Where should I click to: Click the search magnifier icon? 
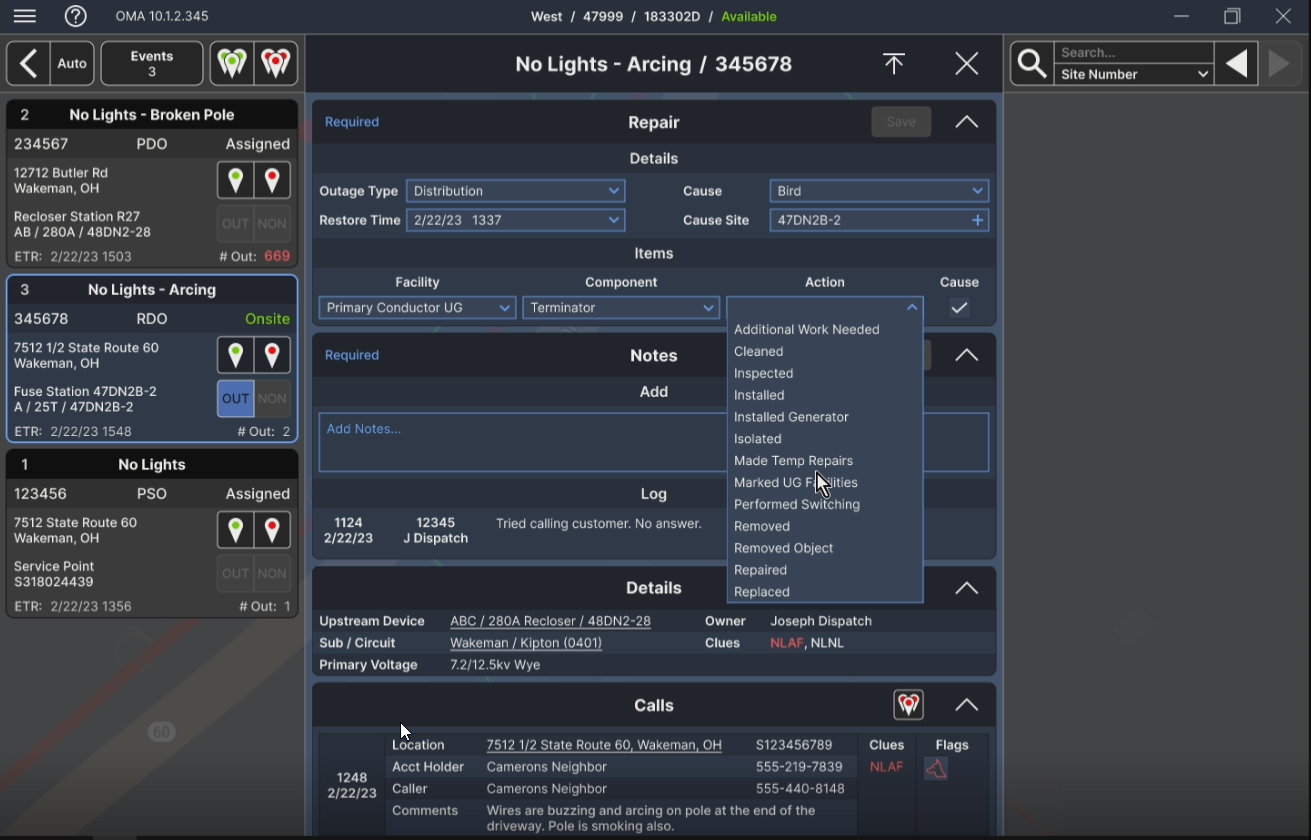click(1032, 64)
